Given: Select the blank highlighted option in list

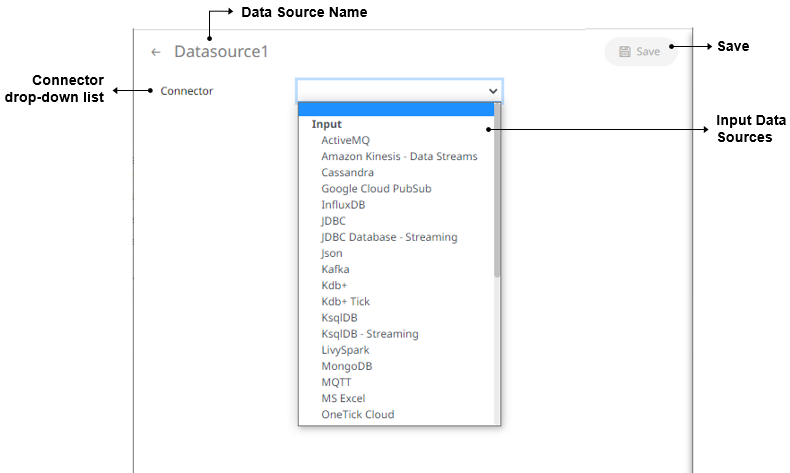Looking at the screenshot, I should [x=398, y=109].
